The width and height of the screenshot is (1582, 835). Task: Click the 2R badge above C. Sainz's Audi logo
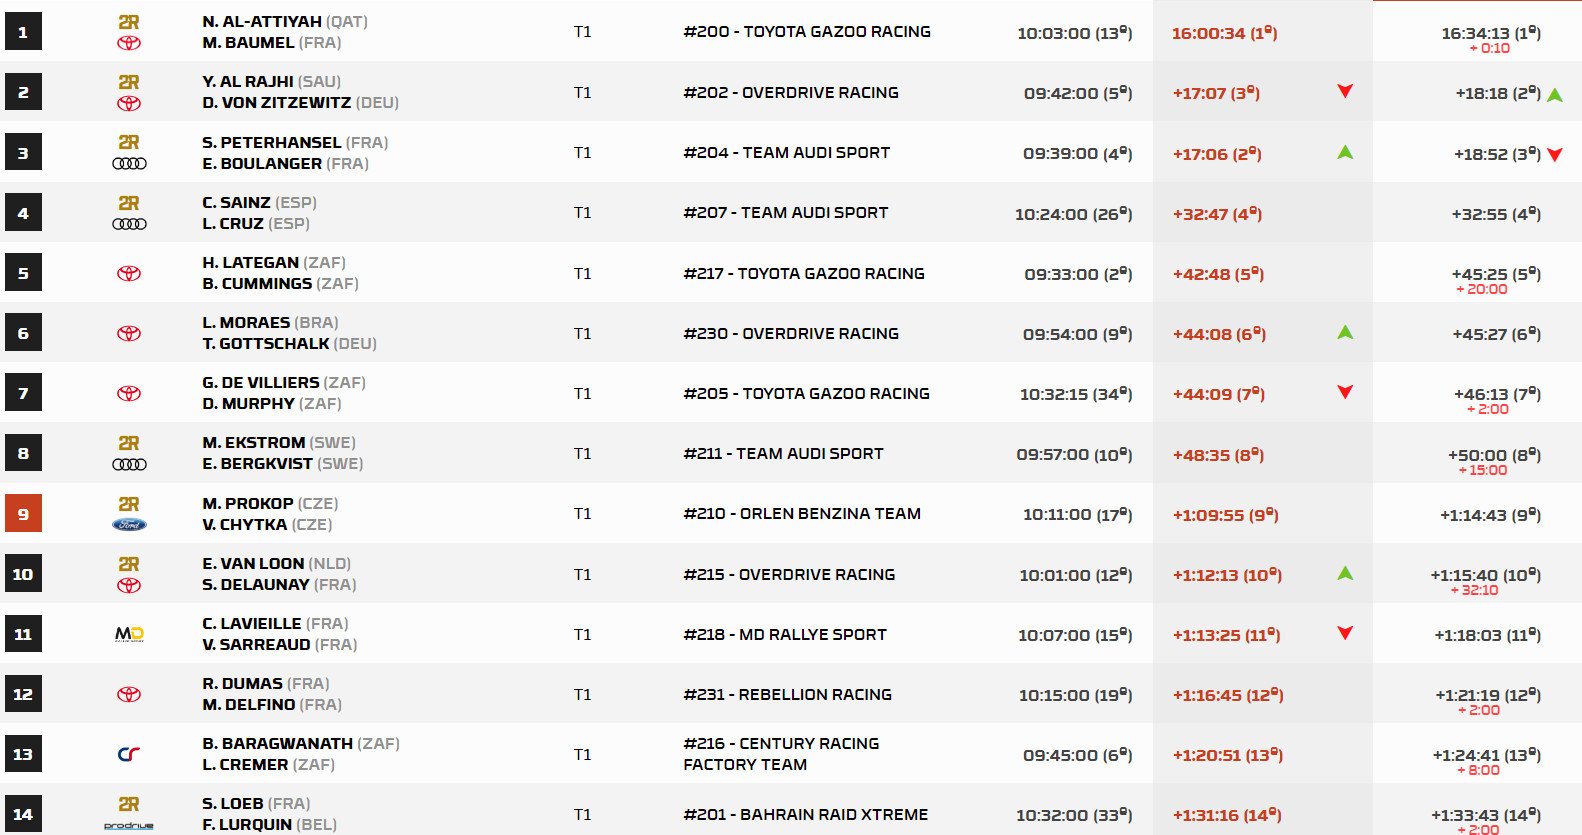[x=129, y=203]
